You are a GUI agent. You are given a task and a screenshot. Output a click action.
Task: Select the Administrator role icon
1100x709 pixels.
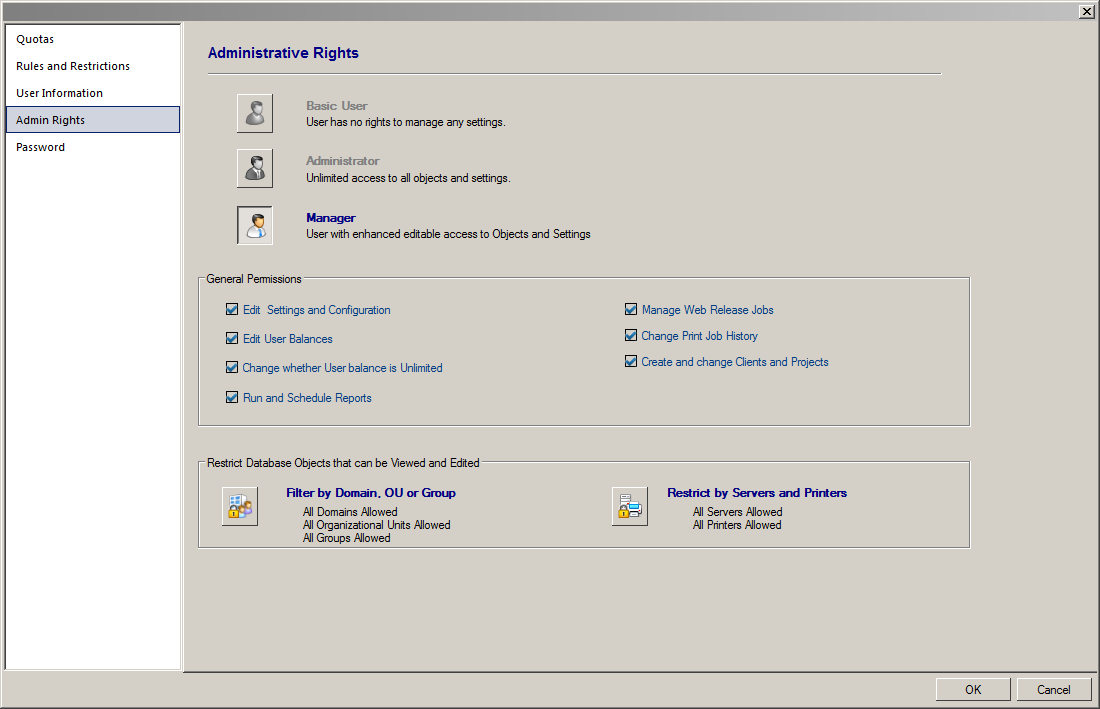255,168
